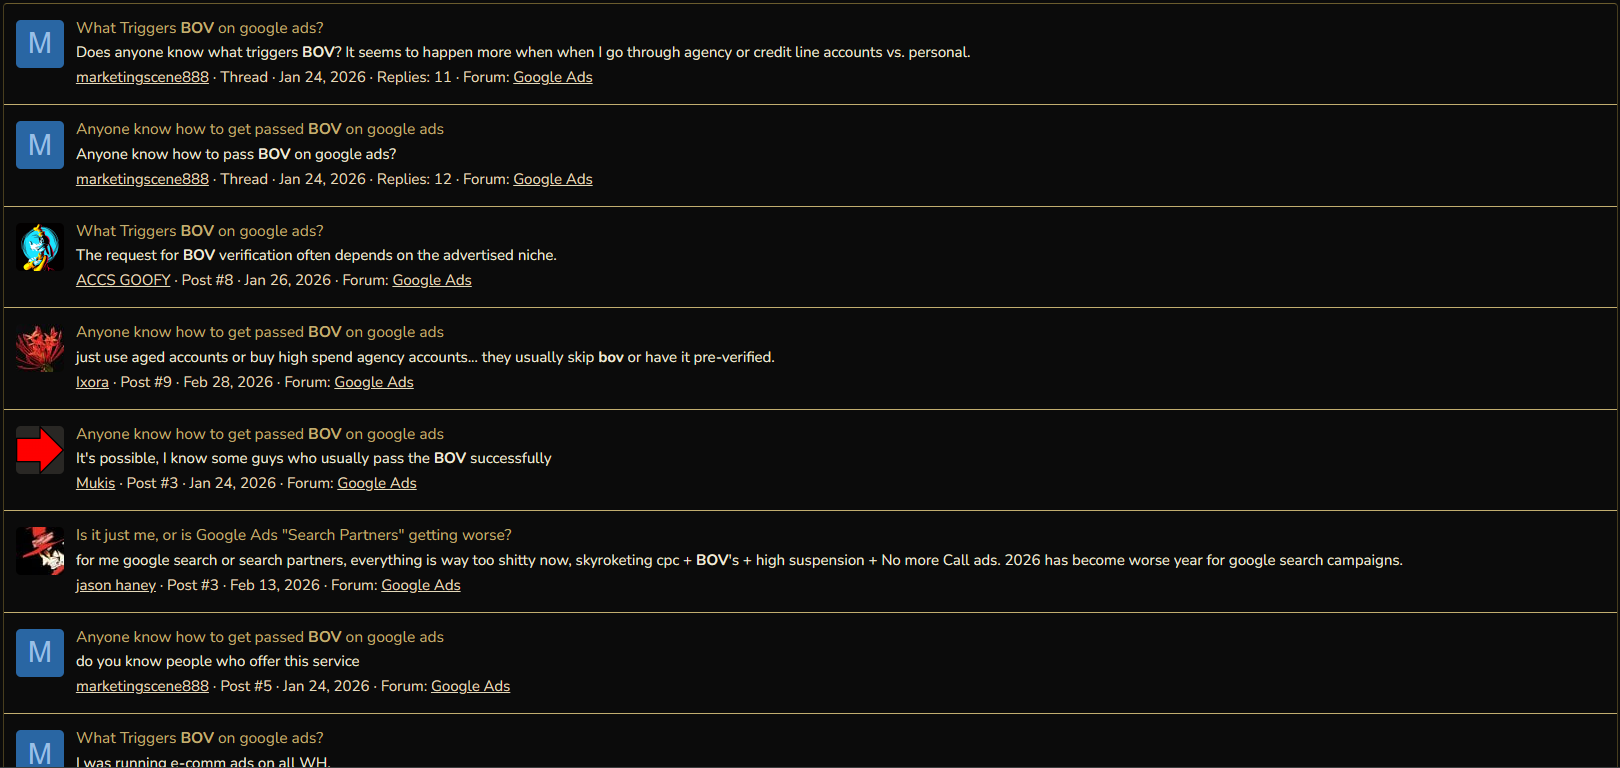Open first "What Triggers BOV on google ads?" thread
This screenshot has height=768, width=1620.
pyautogui.click(x=200, y=28)
